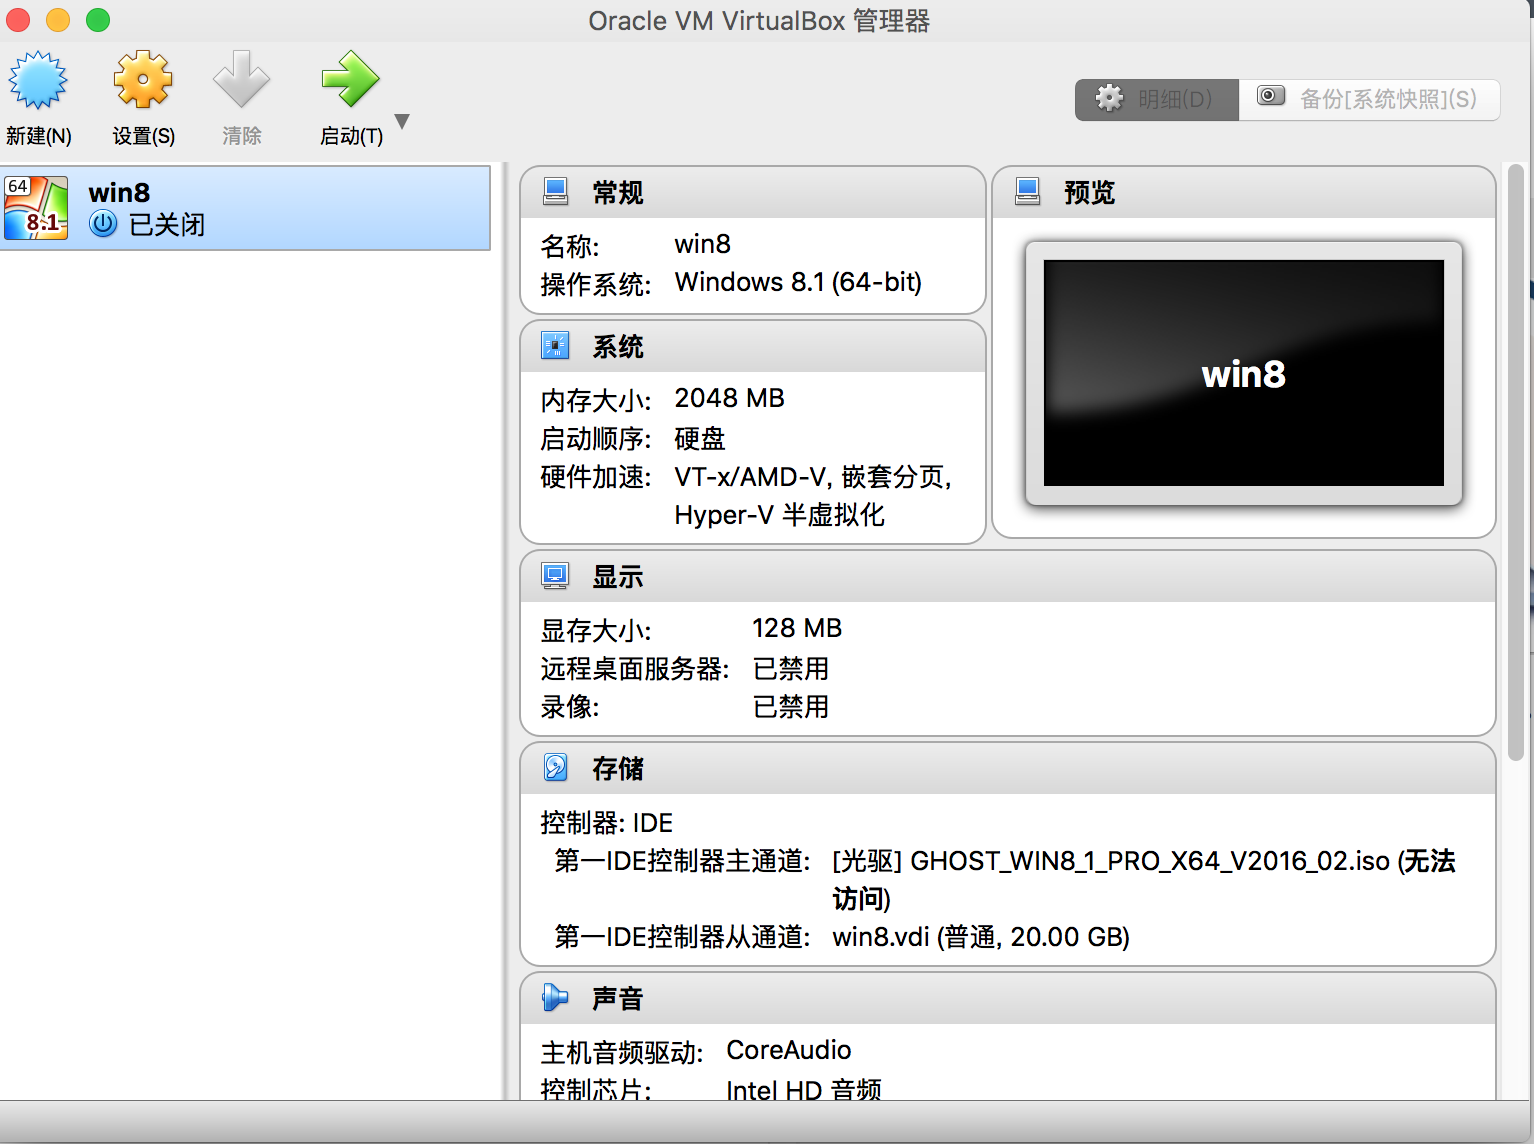Click the GHOST_WIN8_1_PRO_X64 iso entry
This screenshot has height=1144, width=1534.
tap(1143, 879)
